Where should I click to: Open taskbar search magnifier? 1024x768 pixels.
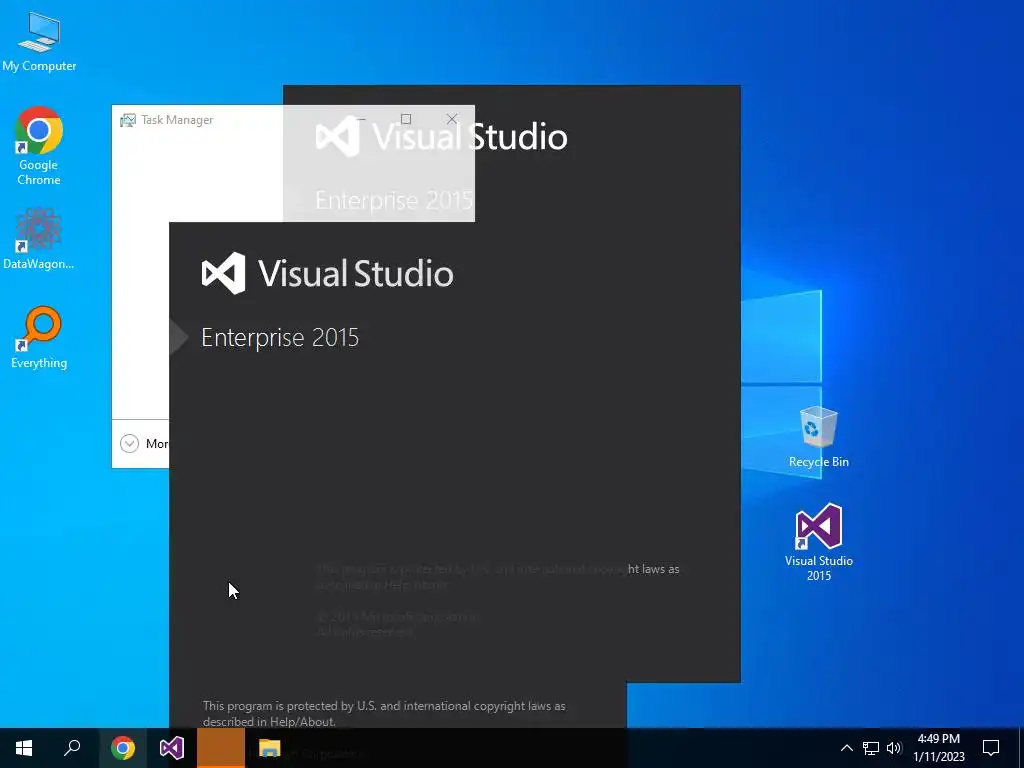point(72,748)
